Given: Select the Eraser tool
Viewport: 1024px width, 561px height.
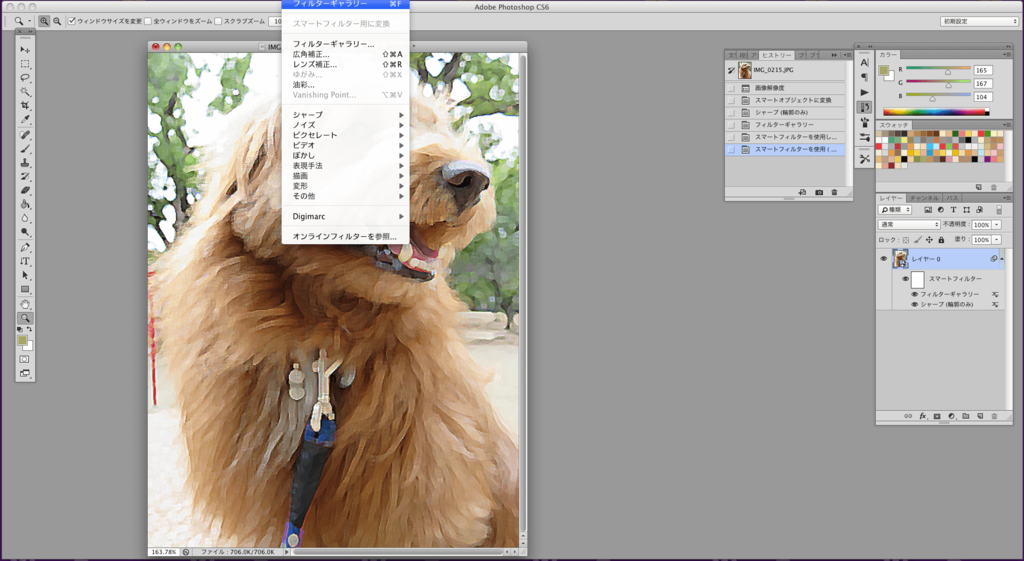Looking at the screenshot, I should [x=25, y=190].
